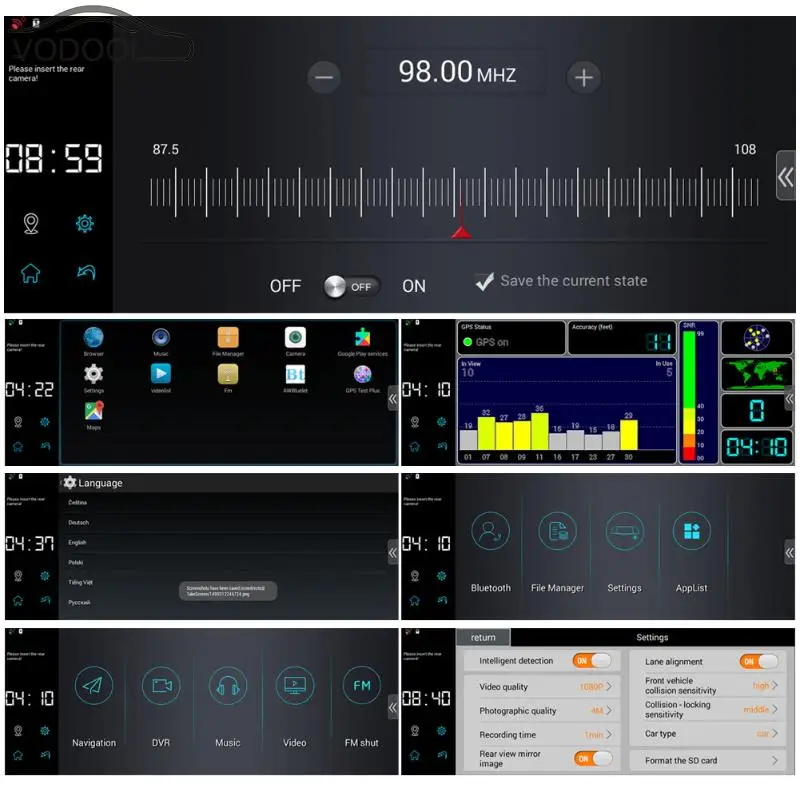Collapse FM radio screen with « arrow
The image size is (800, 800).
[786, 177]
